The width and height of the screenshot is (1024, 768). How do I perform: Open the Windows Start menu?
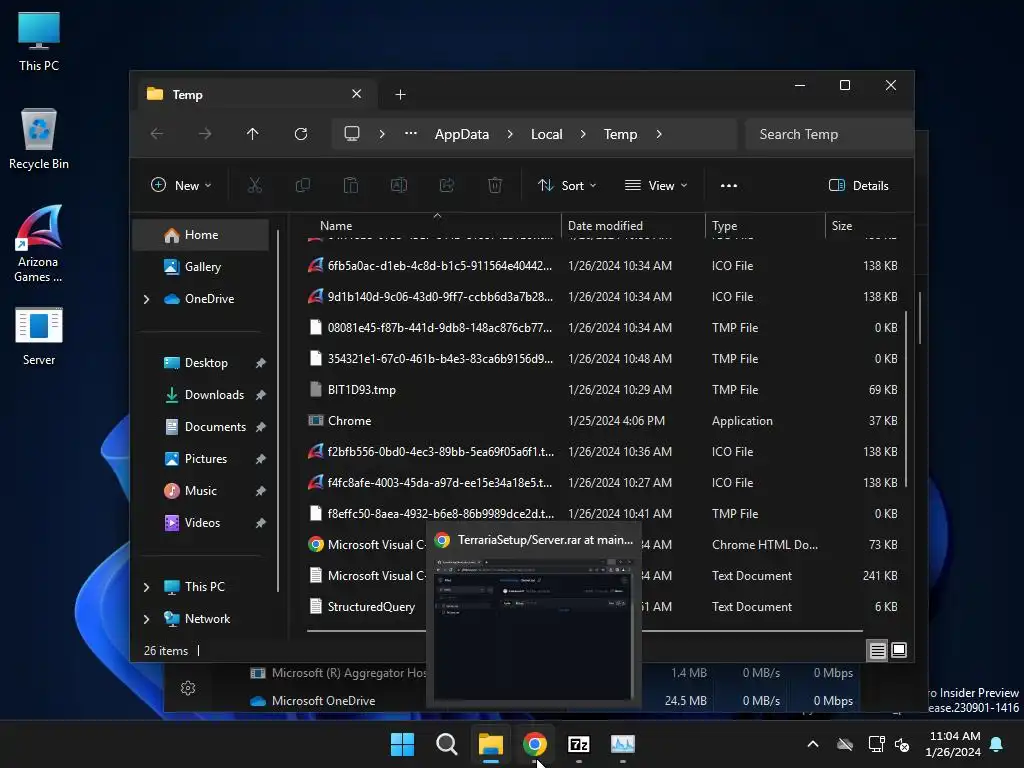pos(402,744)
